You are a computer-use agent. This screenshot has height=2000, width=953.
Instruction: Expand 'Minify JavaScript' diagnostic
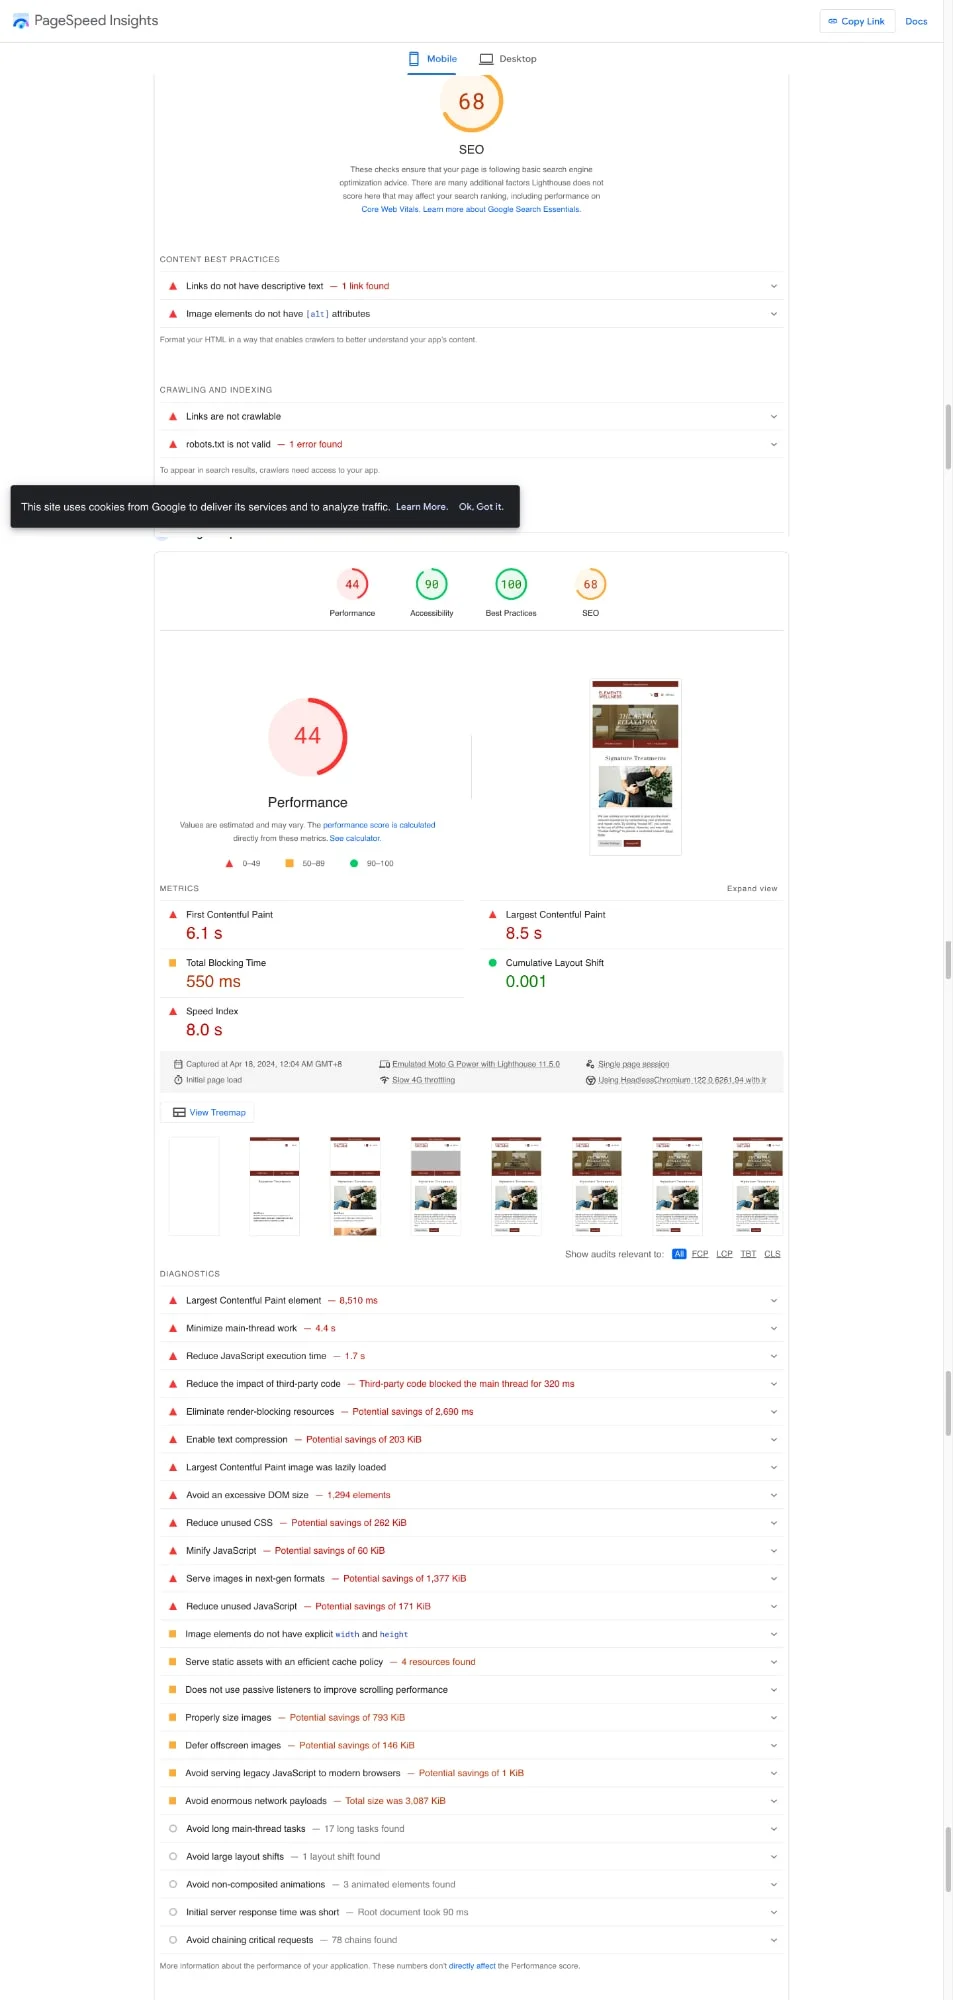471,1551
